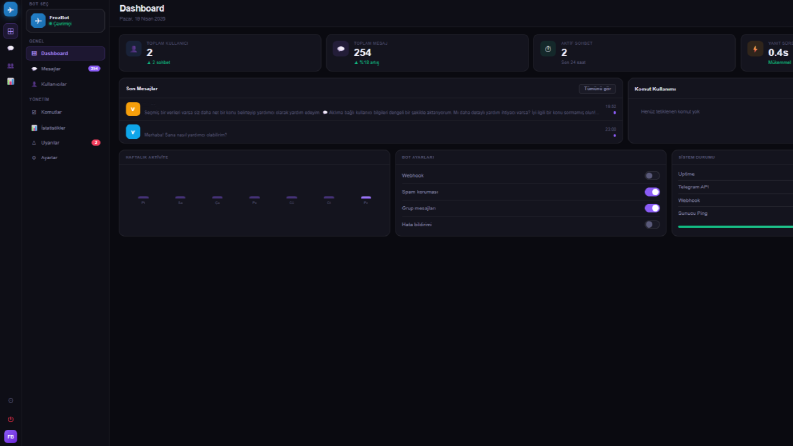Open the FD profile avatar

pos(11,436)
